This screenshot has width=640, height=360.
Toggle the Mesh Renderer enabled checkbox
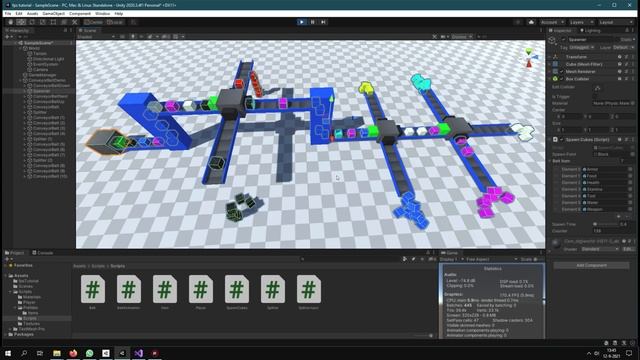[561, 71]
